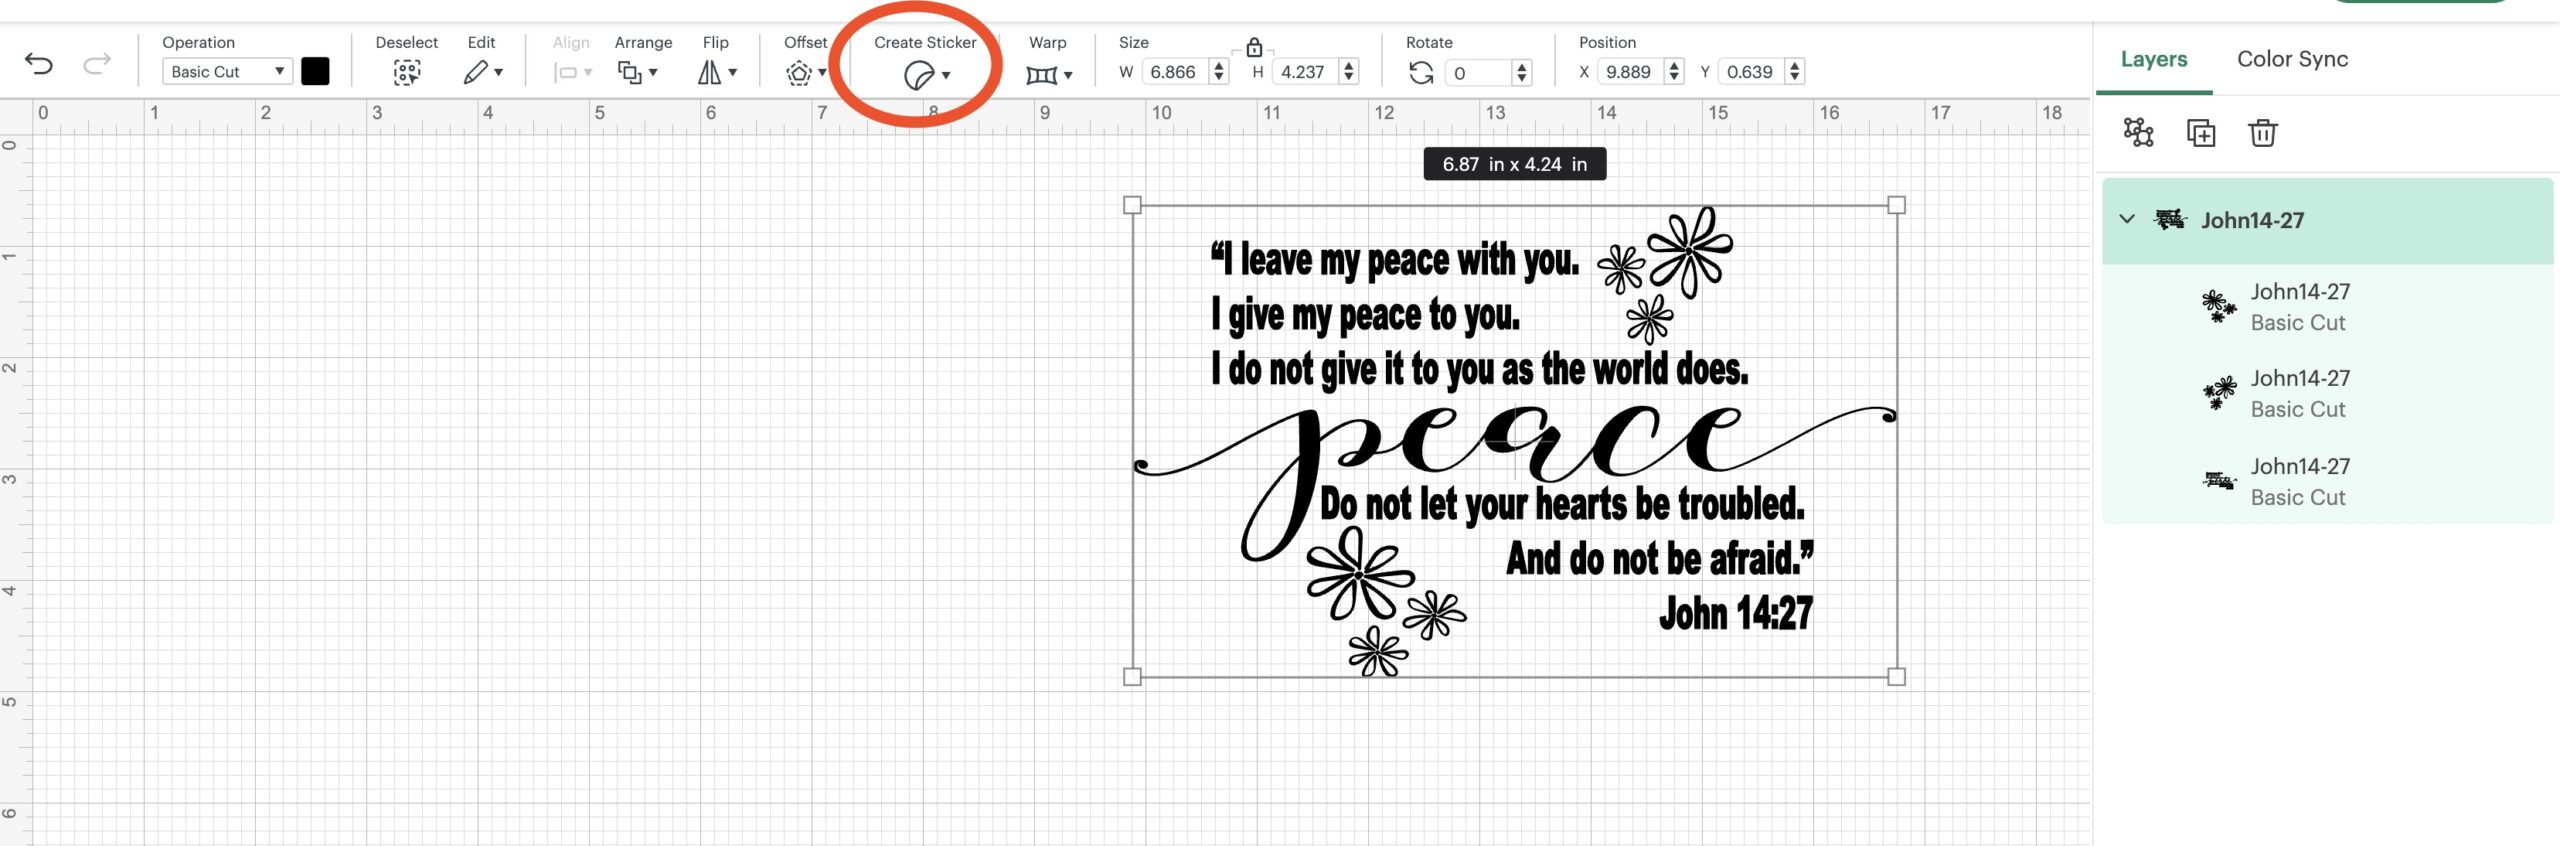
Task: Adjust the X position stepper arrows
Action: 1674,72
